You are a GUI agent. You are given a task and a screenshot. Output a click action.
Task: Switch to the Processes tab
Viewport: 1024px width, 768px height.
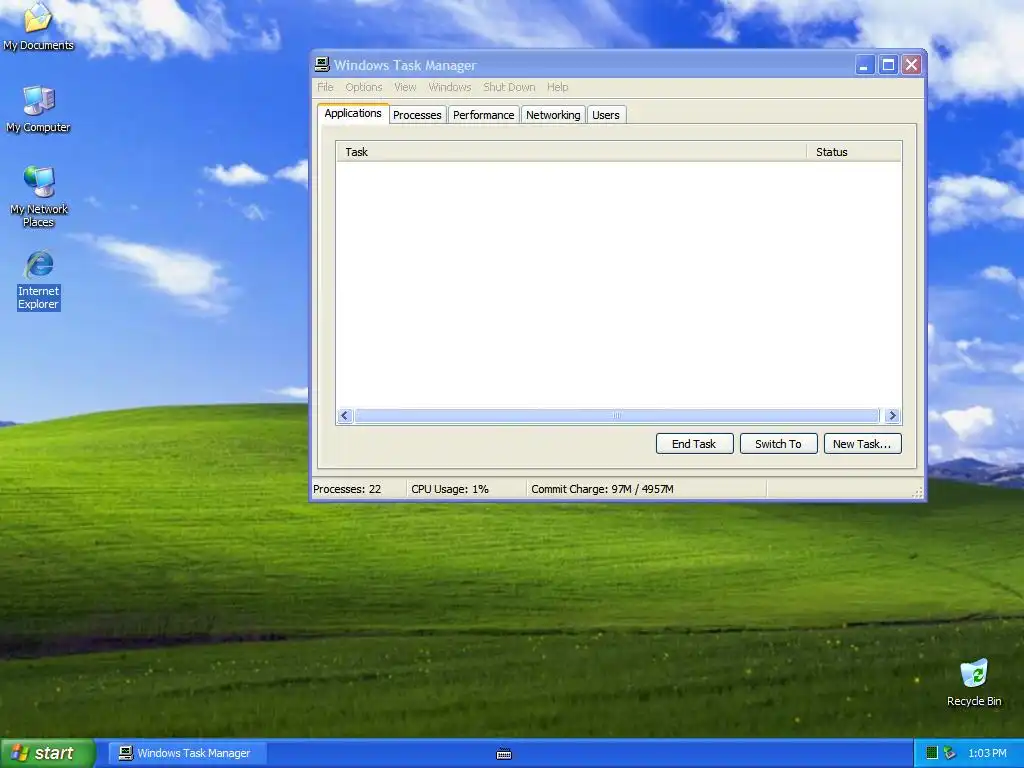417,115
